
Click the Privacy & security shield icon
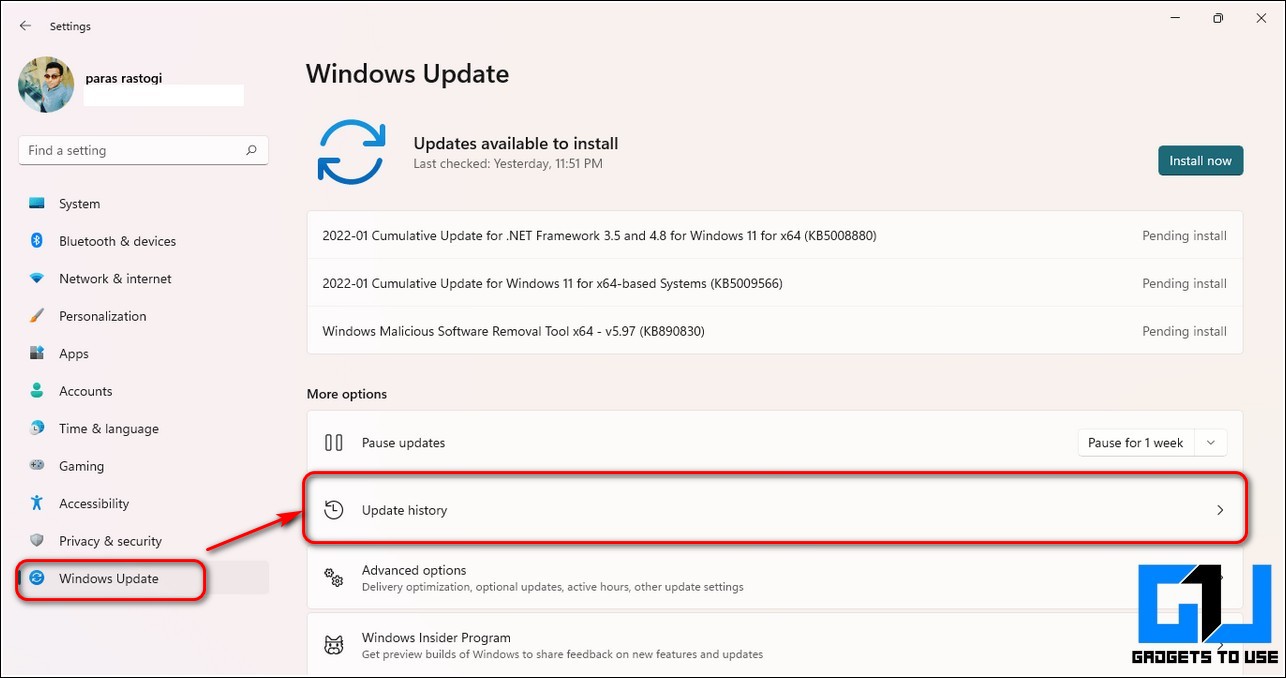click(37, 541)
